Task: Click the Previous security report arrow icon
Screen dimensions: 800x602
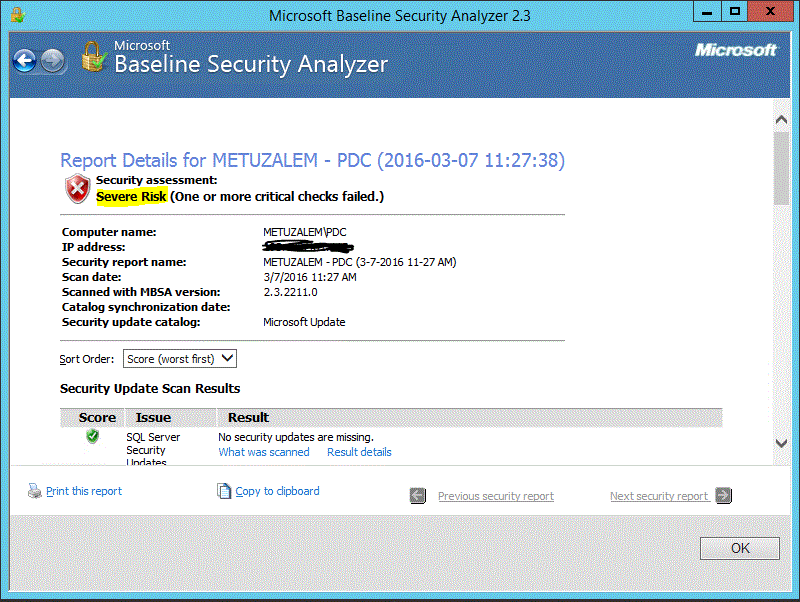Action: 417,495
